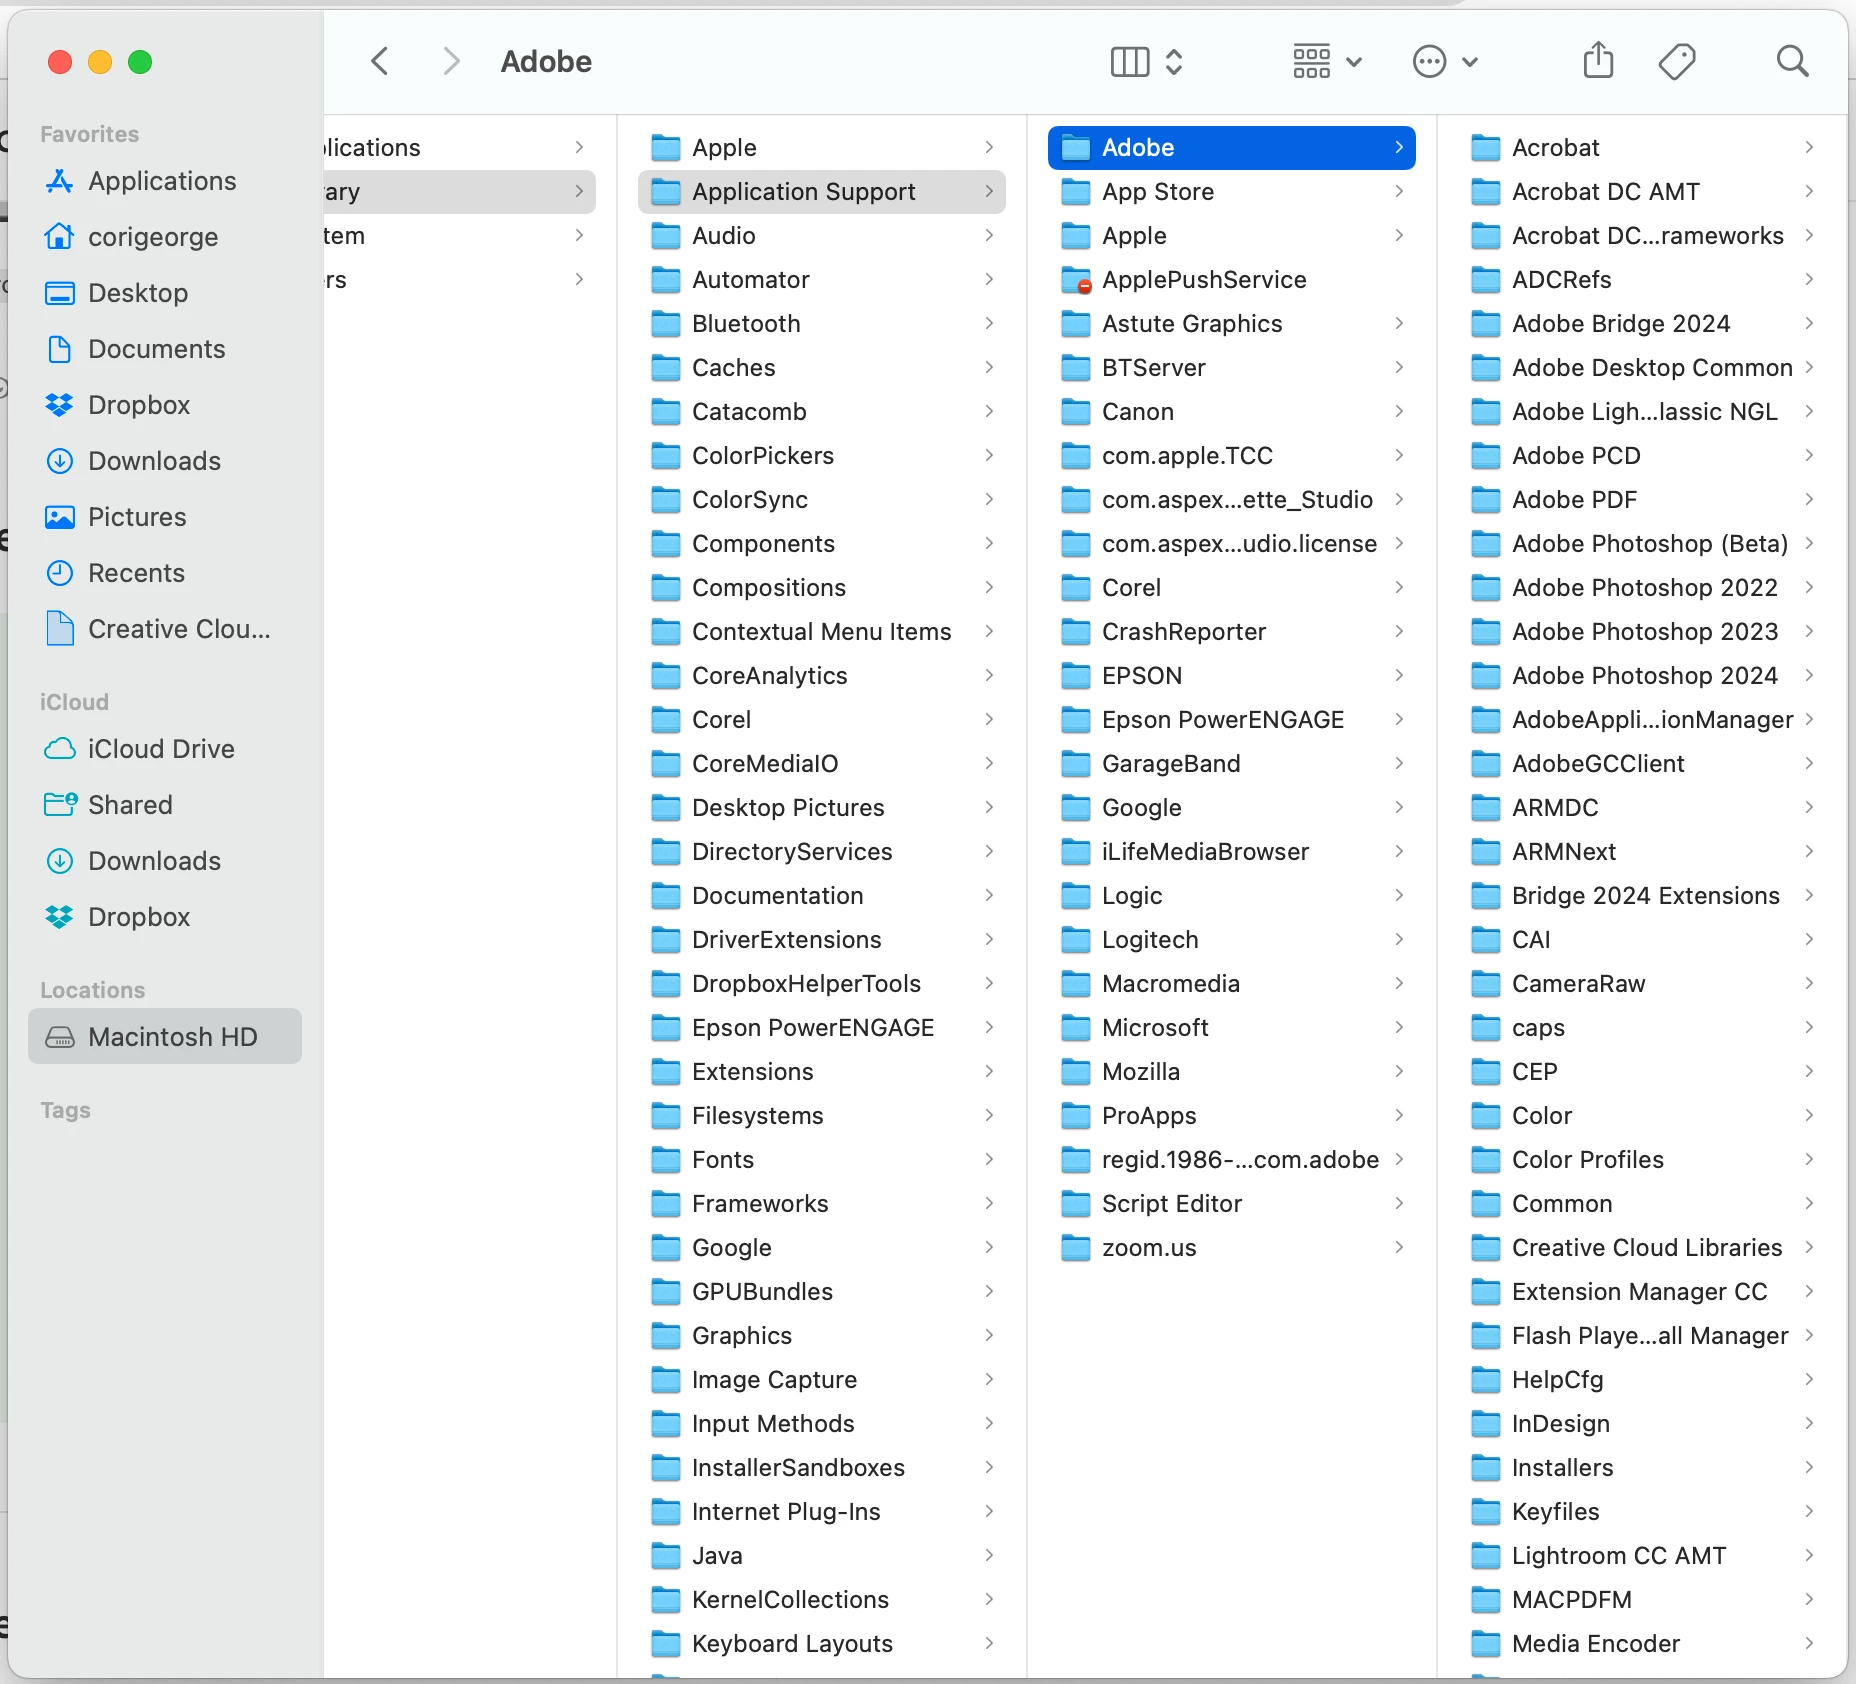Open the Search magnifier
Viewport: 1856px width, 1684px height.
pyautogui.click(x=1792, y=62)
